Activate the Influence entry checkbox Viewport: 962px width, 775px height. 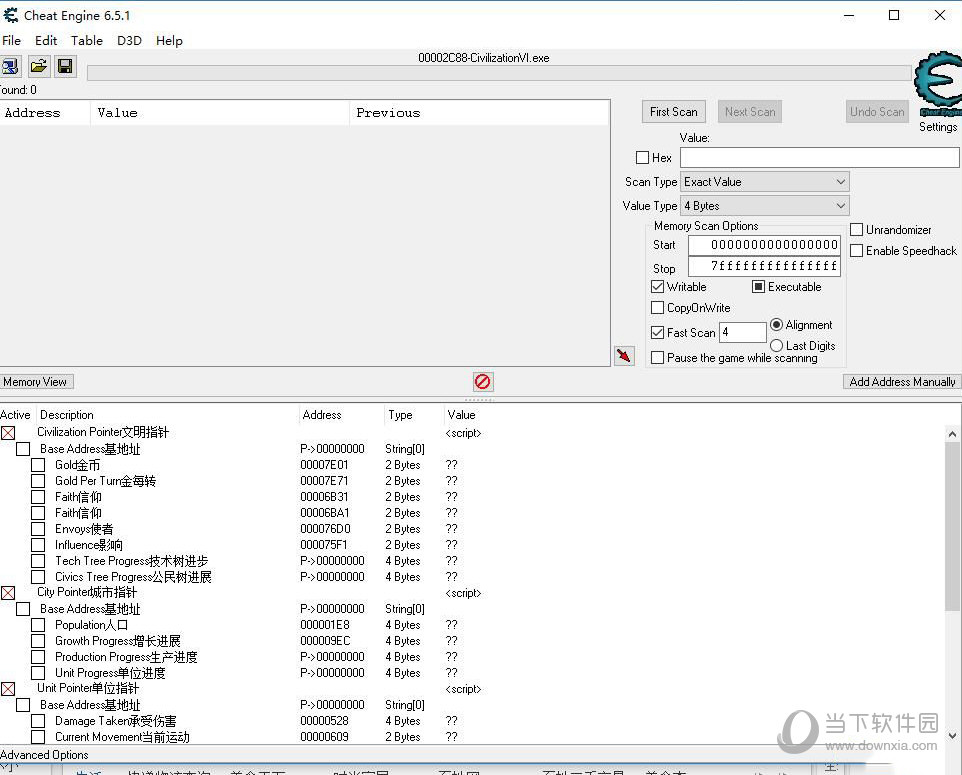(x=38, y=544)
